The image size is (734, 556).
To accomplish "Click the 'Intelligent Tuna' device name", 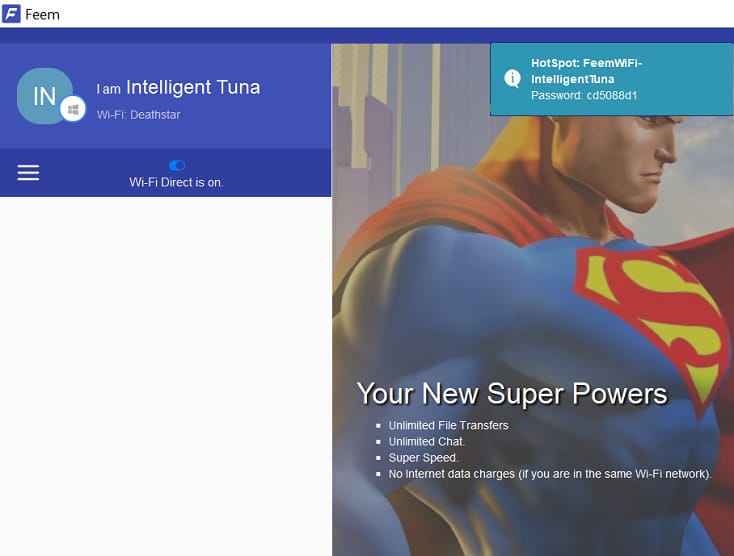I will click(x=193, y=87).
